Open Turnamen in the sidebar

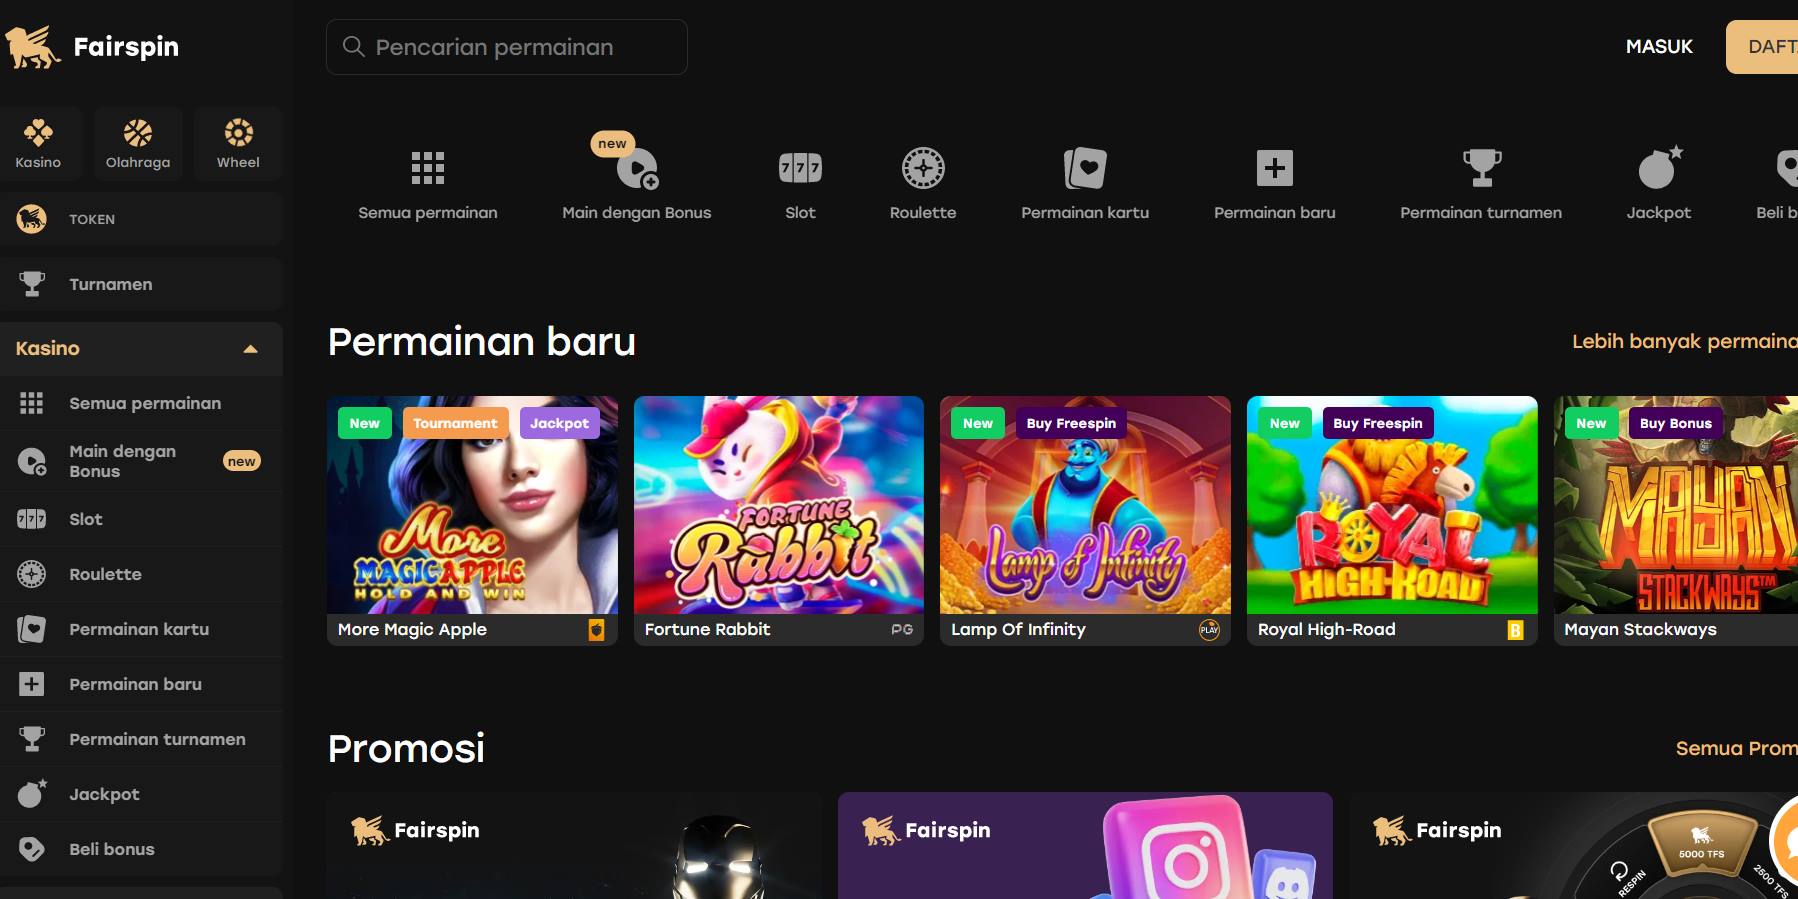pyautogui.click(x=141, y=284)
